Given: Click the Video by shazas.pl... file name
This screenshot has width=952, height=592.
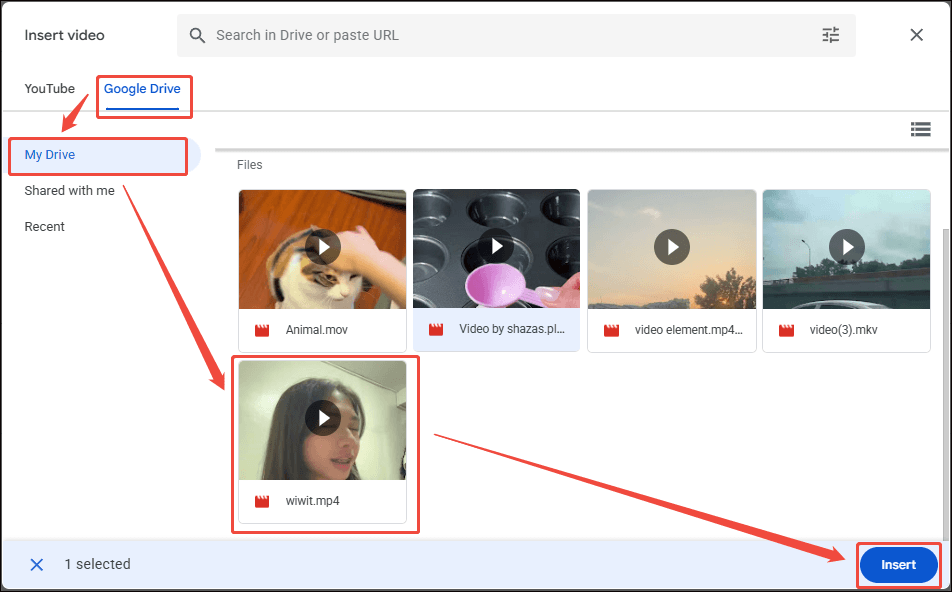Looking at the screenshot, I should 512,329.
